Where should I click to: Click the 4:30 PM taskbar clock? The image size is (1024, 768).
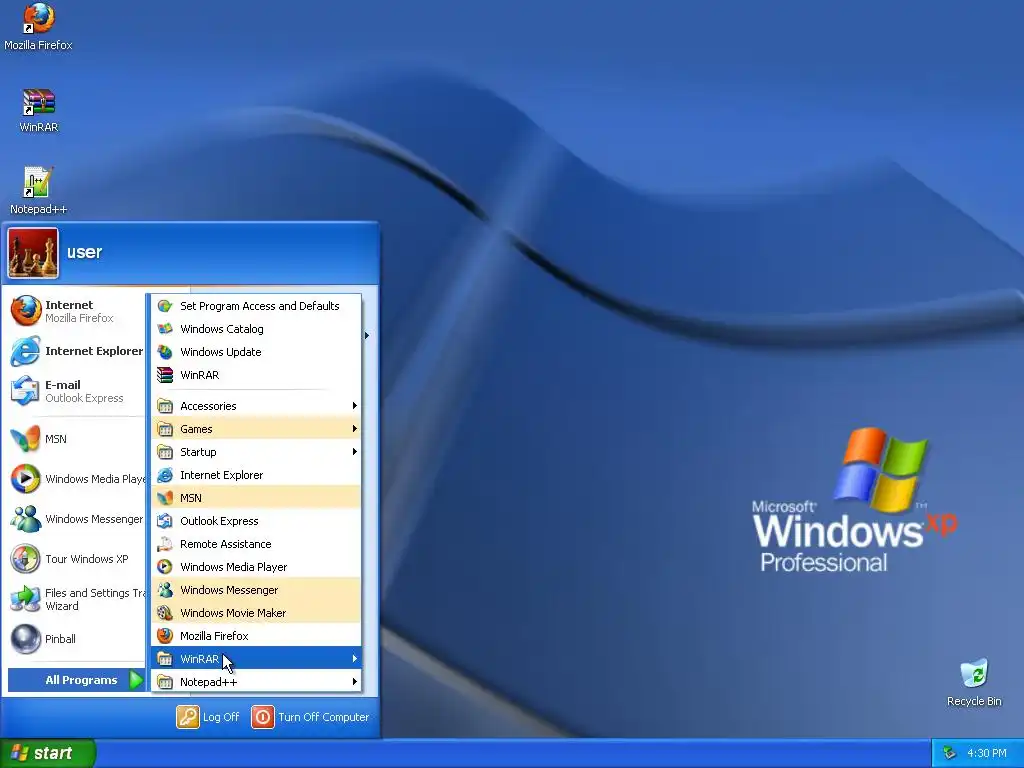987,753
